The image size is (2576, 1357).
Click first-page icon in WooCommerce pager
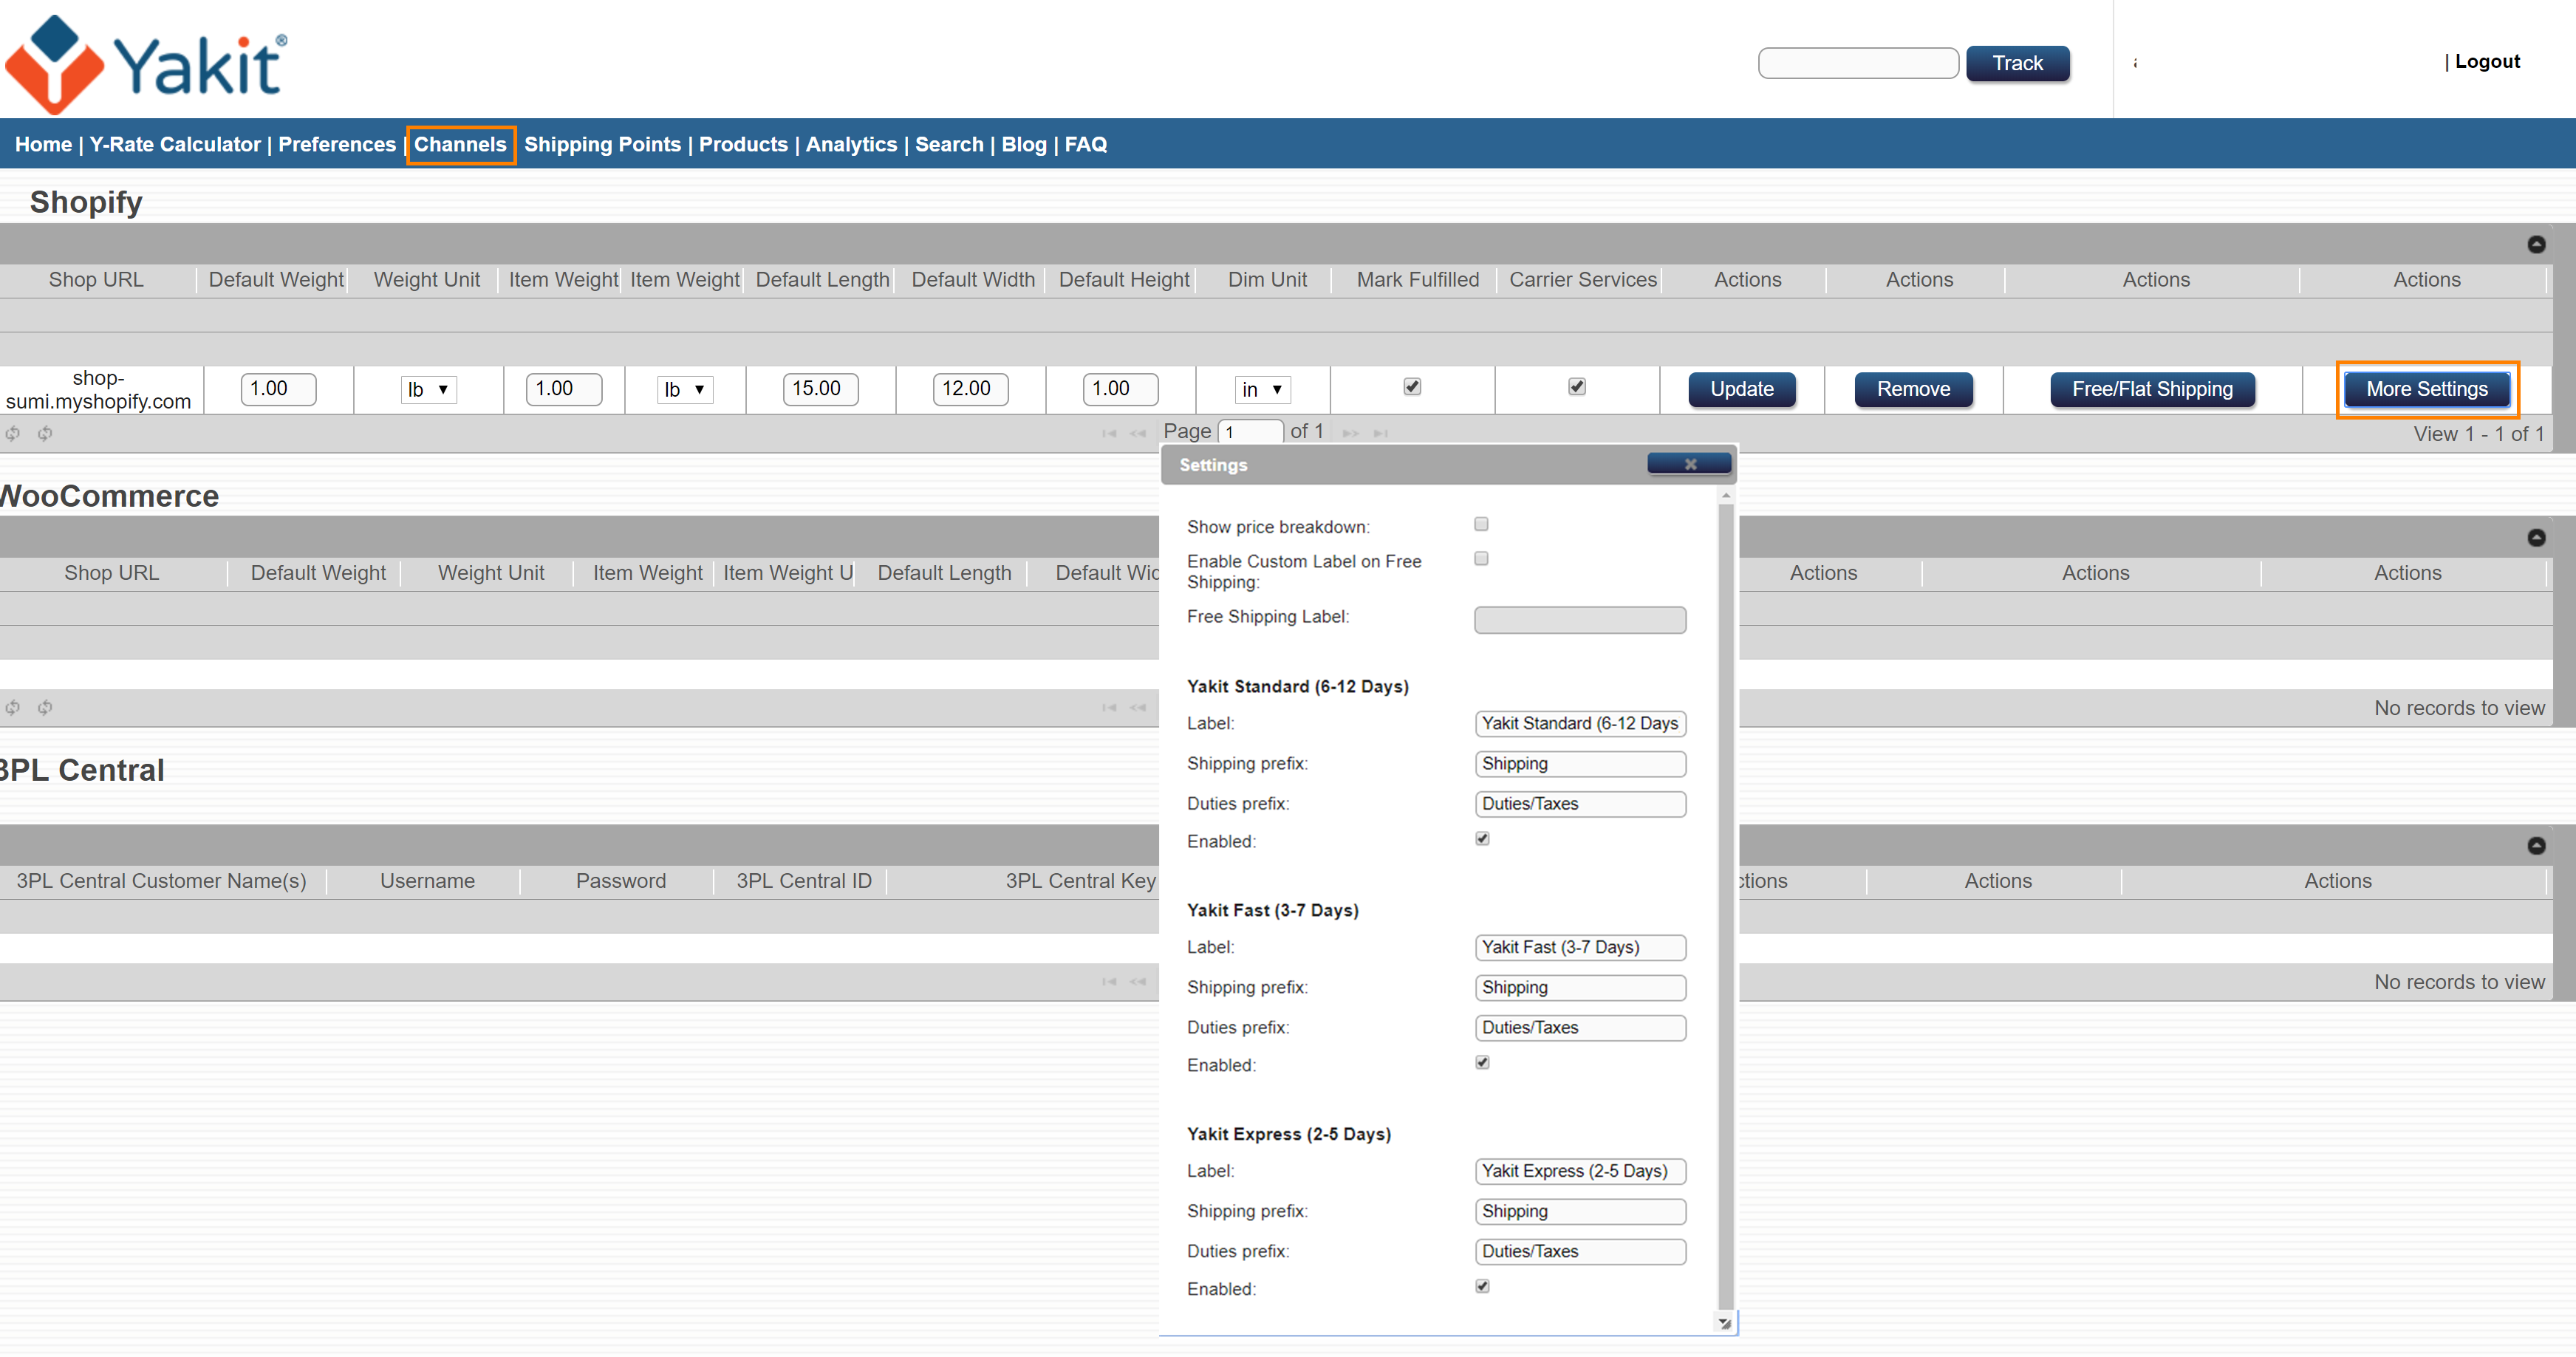(x=1109, y=708)
